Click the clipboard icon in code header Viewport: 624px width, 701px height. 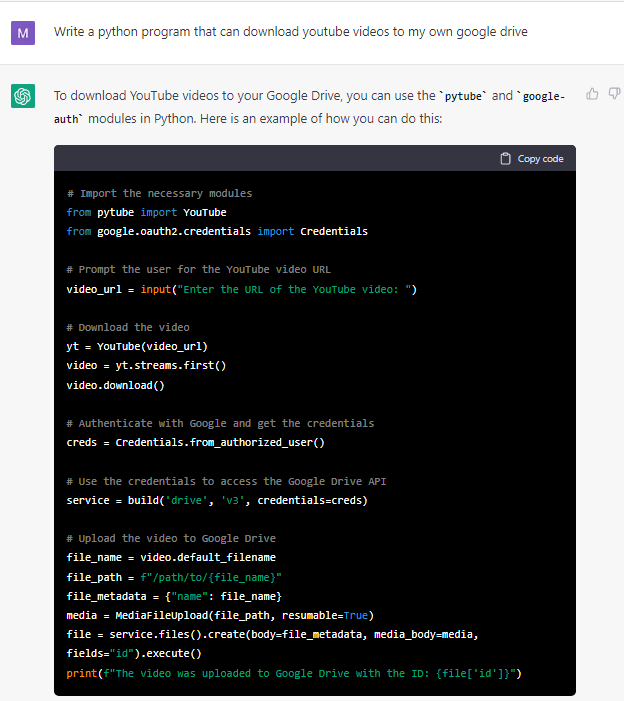[505, 159]
